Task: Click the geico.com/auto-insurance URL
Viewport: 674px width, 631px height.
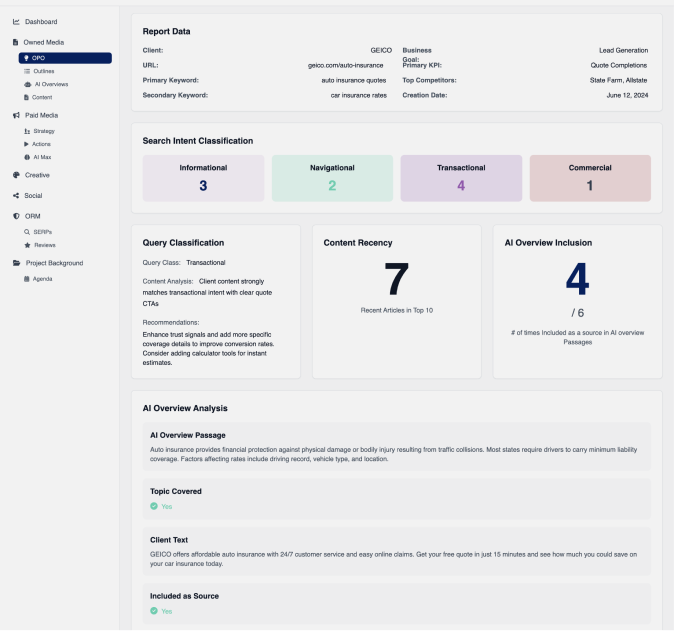Action: point(345,65)
